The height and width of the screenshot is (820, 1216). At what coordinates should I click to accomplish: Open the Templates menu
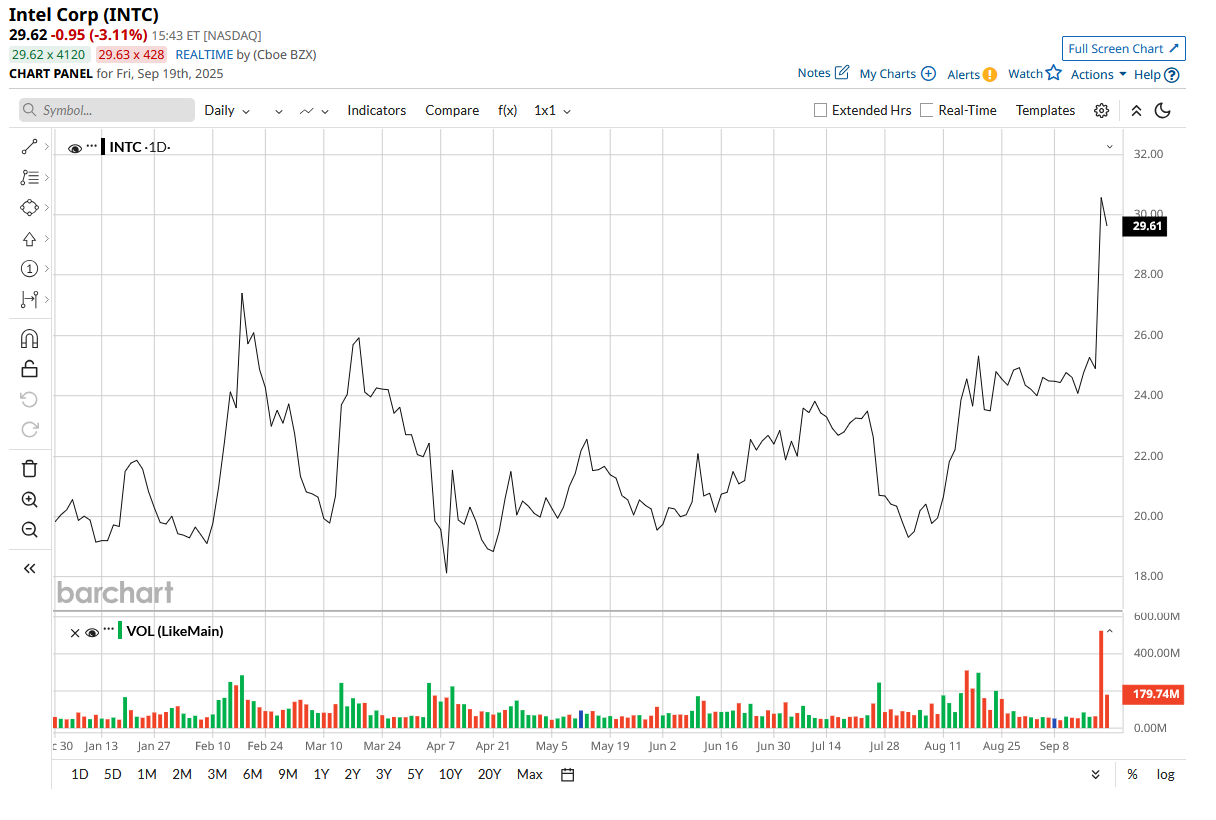point(1045,110)
